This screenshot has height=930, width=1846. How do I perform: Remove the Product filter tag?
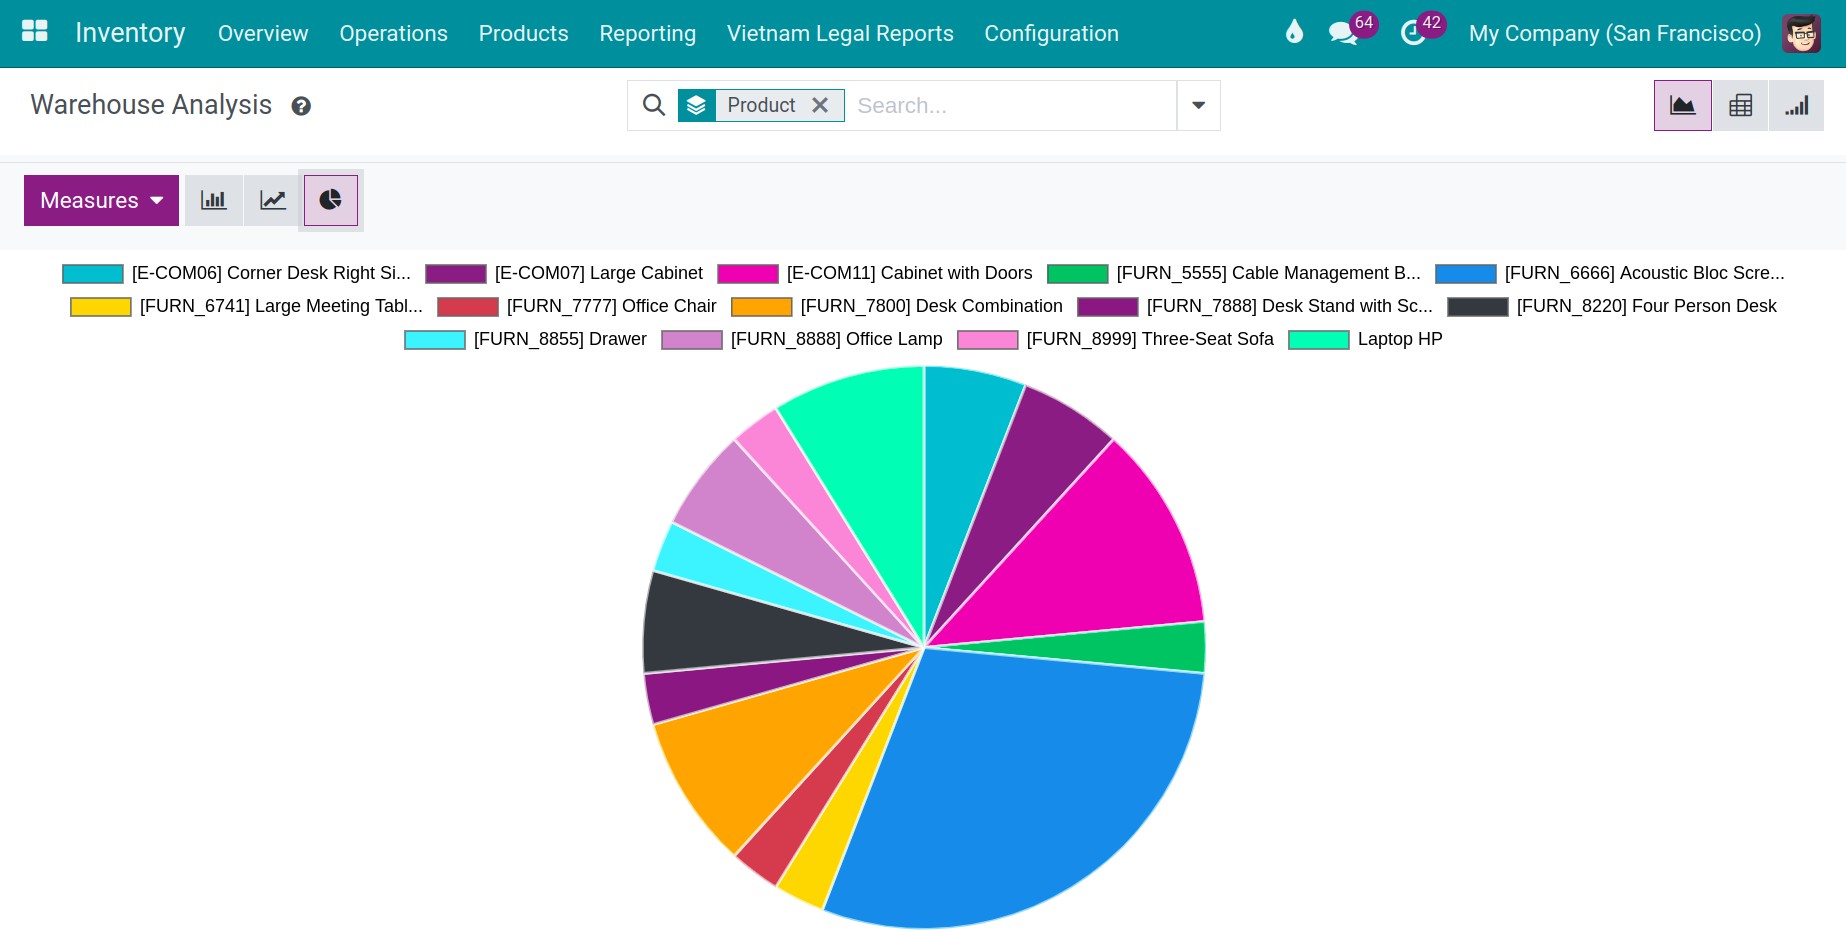819,105
